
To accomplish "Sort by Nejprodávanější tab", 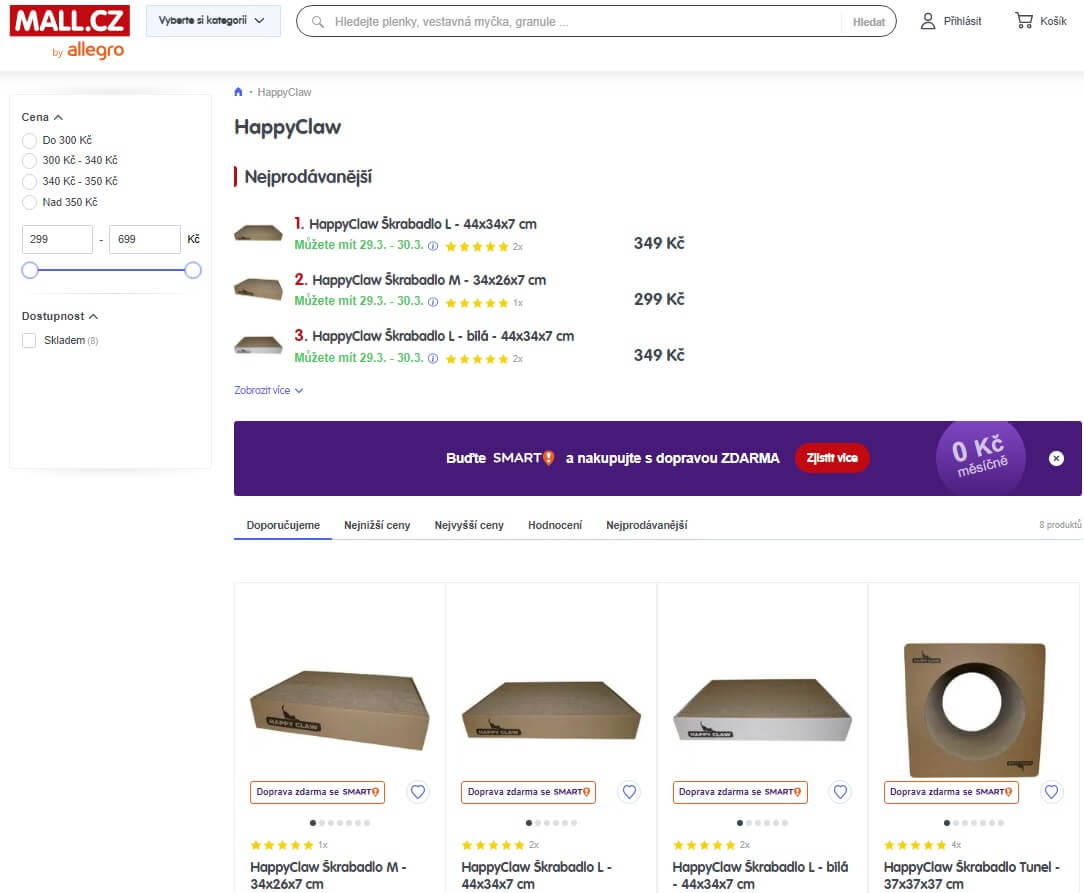I will click(646, 525).
